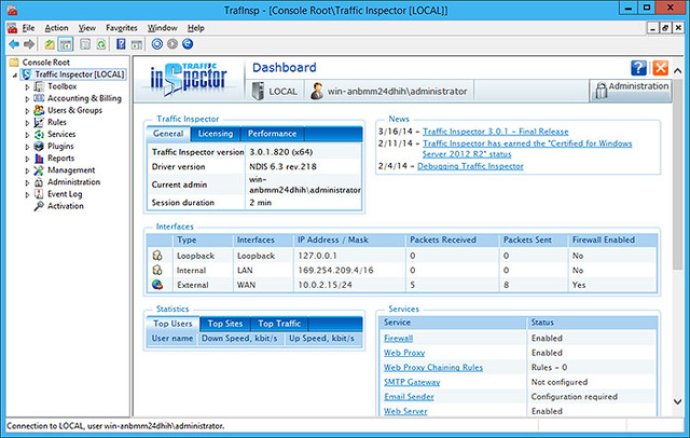Image resolution: width=690 pixels, height=438 pixels.
Task: Click the Loopback interface row icon
Action: click(157, 255)
